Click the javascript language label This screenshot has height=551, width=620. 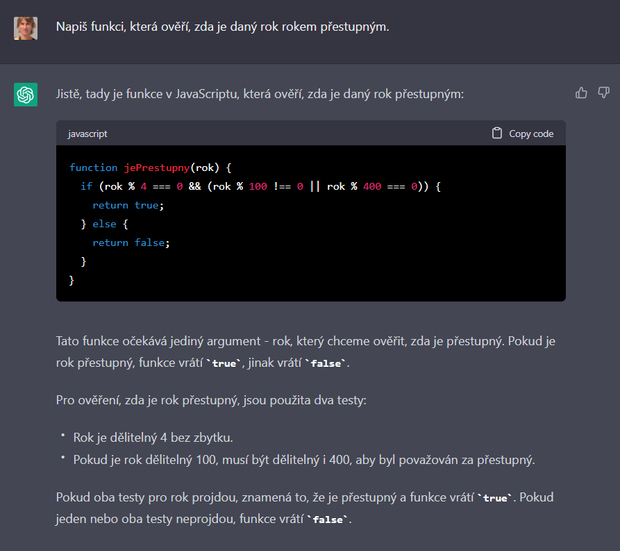88,134
